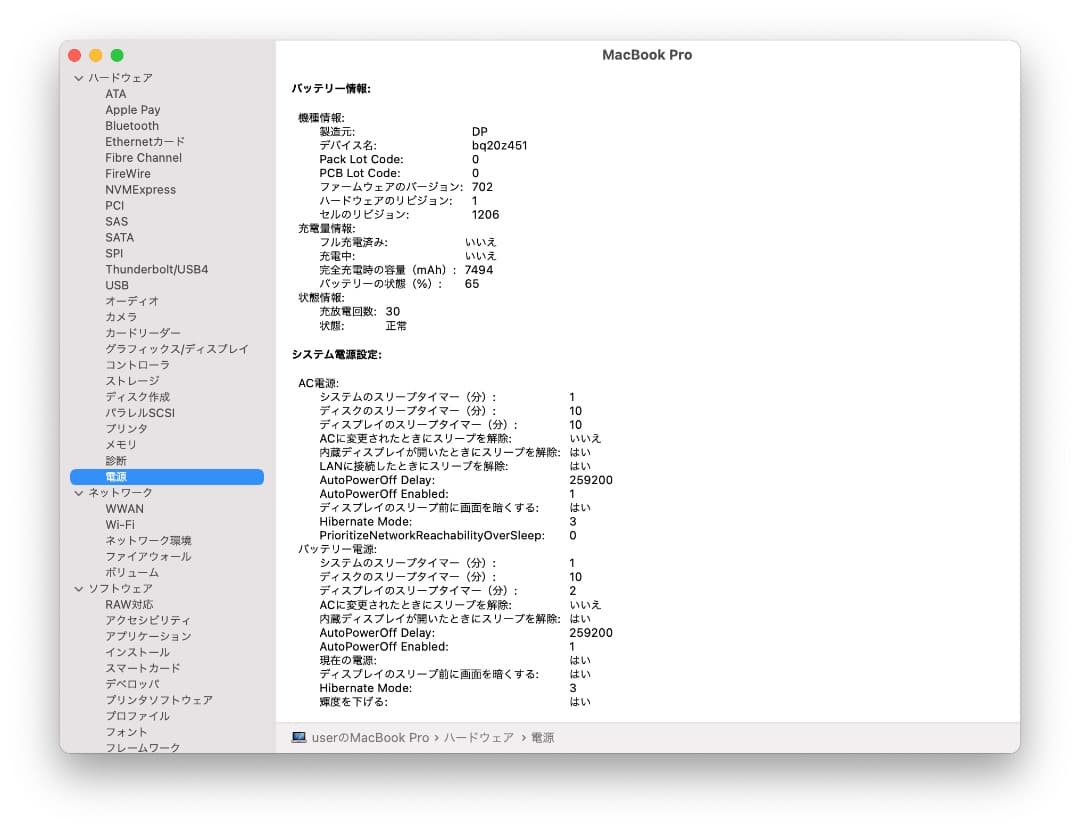Collapse the ネットワーク section
The image size is (1080, 832).
[x=77, y=493]
